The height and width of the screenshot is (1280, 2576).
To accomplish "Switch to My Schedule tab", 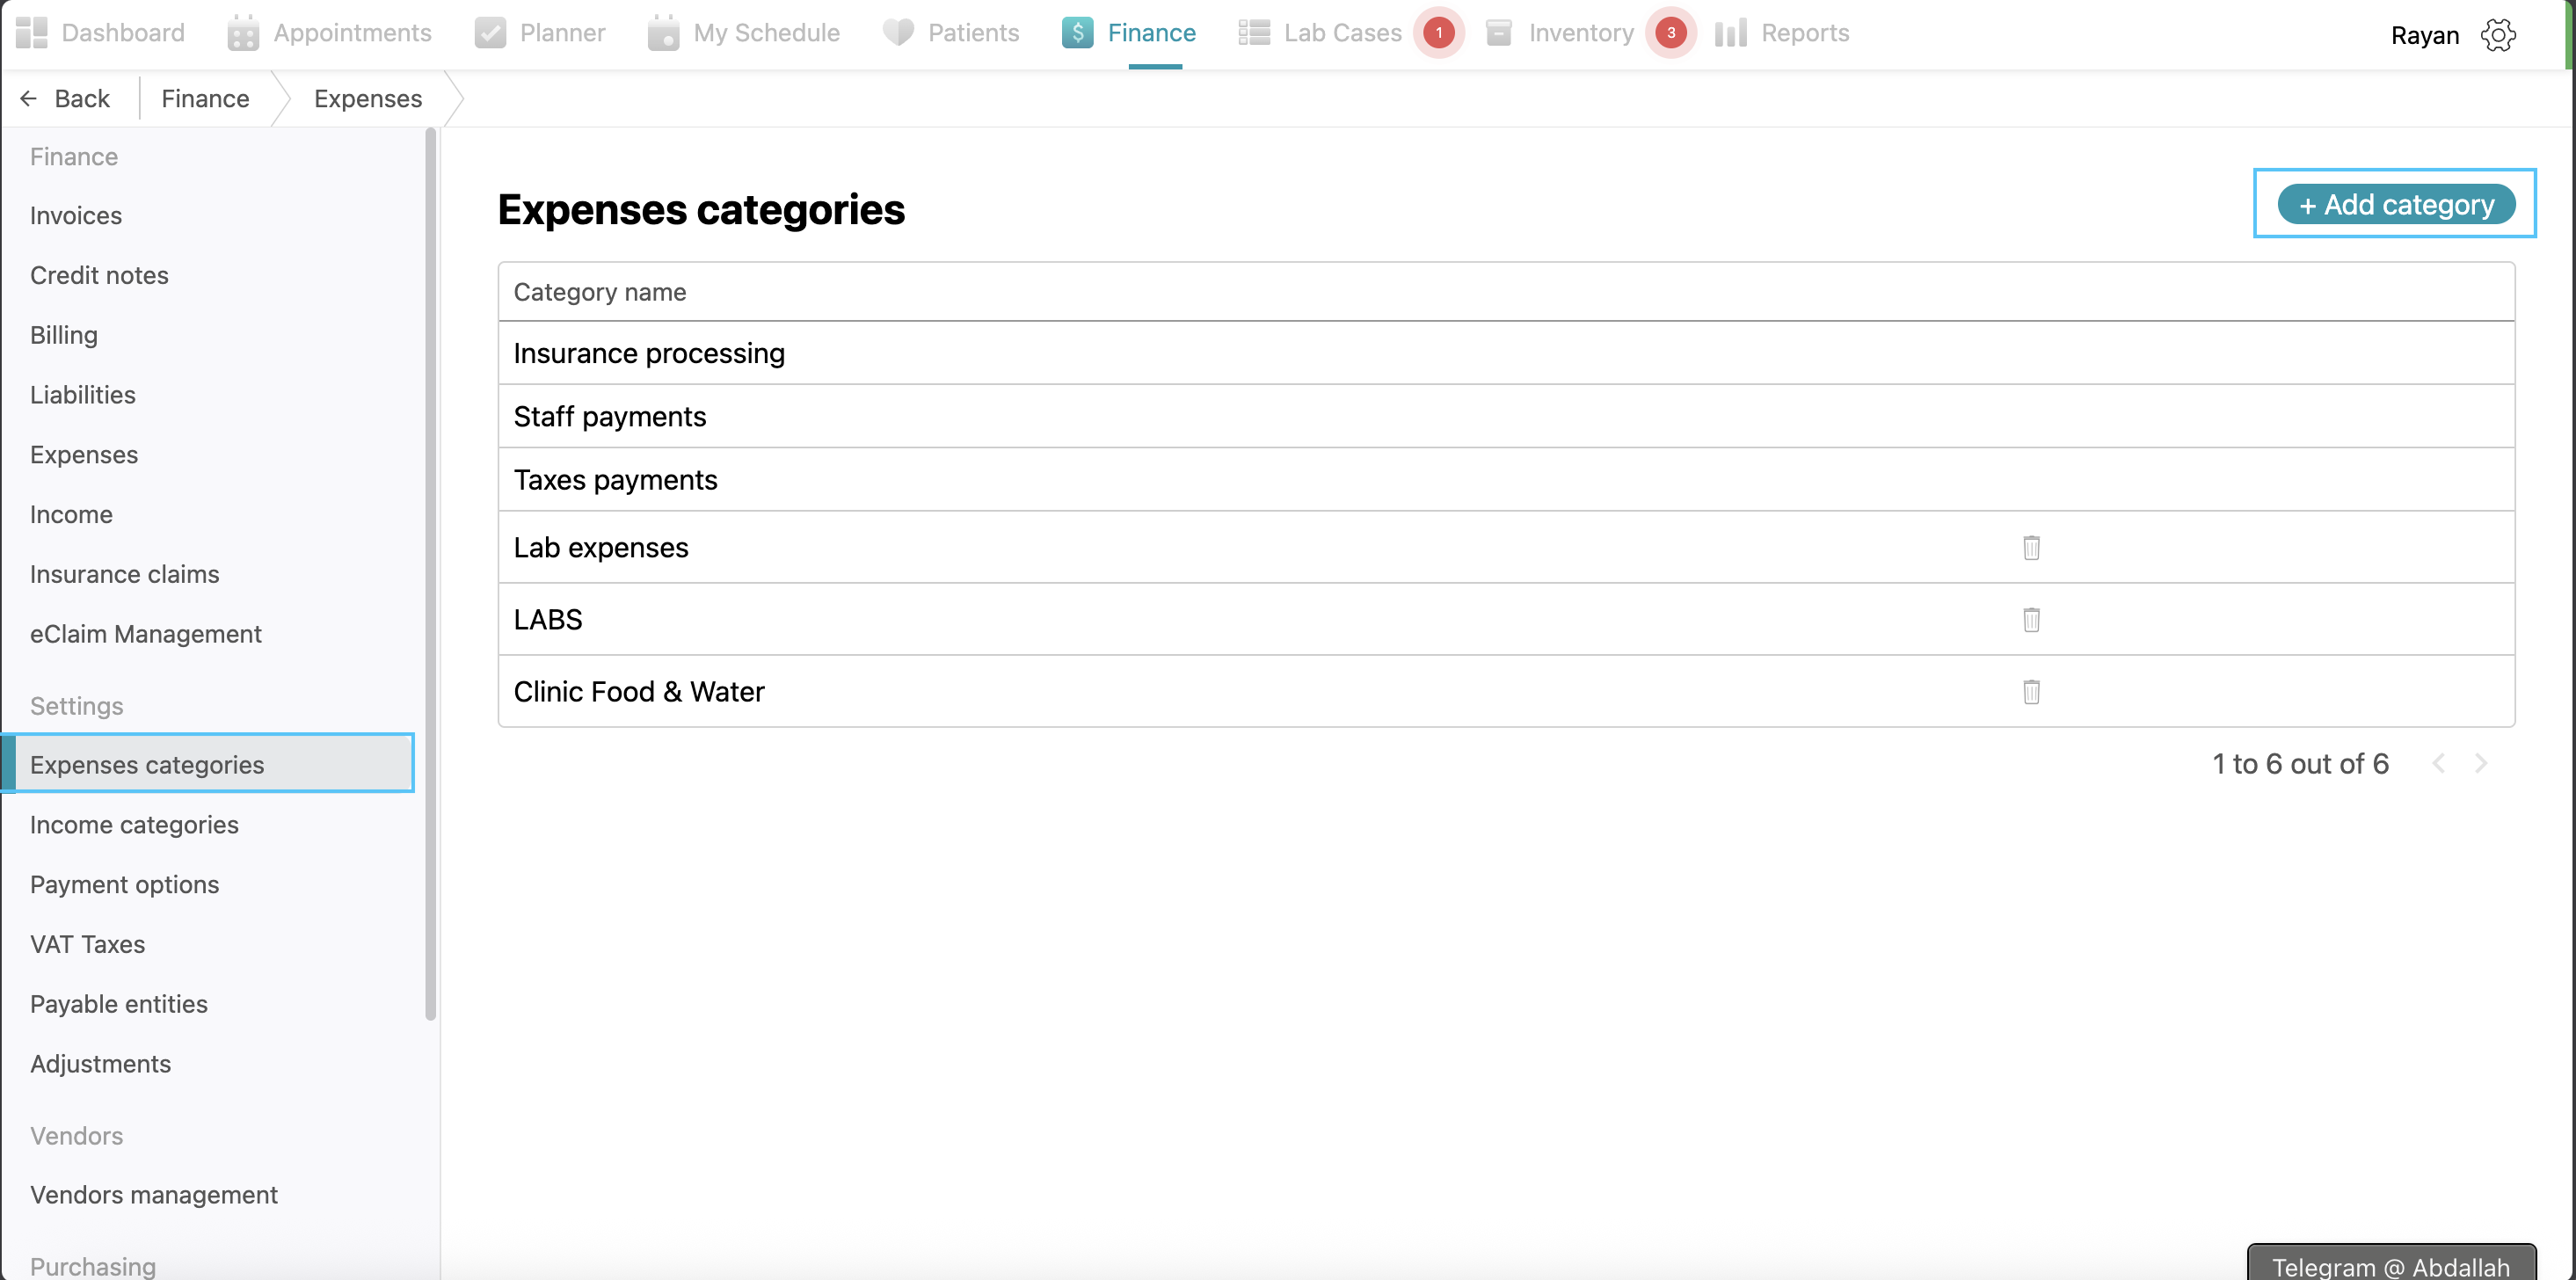I will 765,33.
